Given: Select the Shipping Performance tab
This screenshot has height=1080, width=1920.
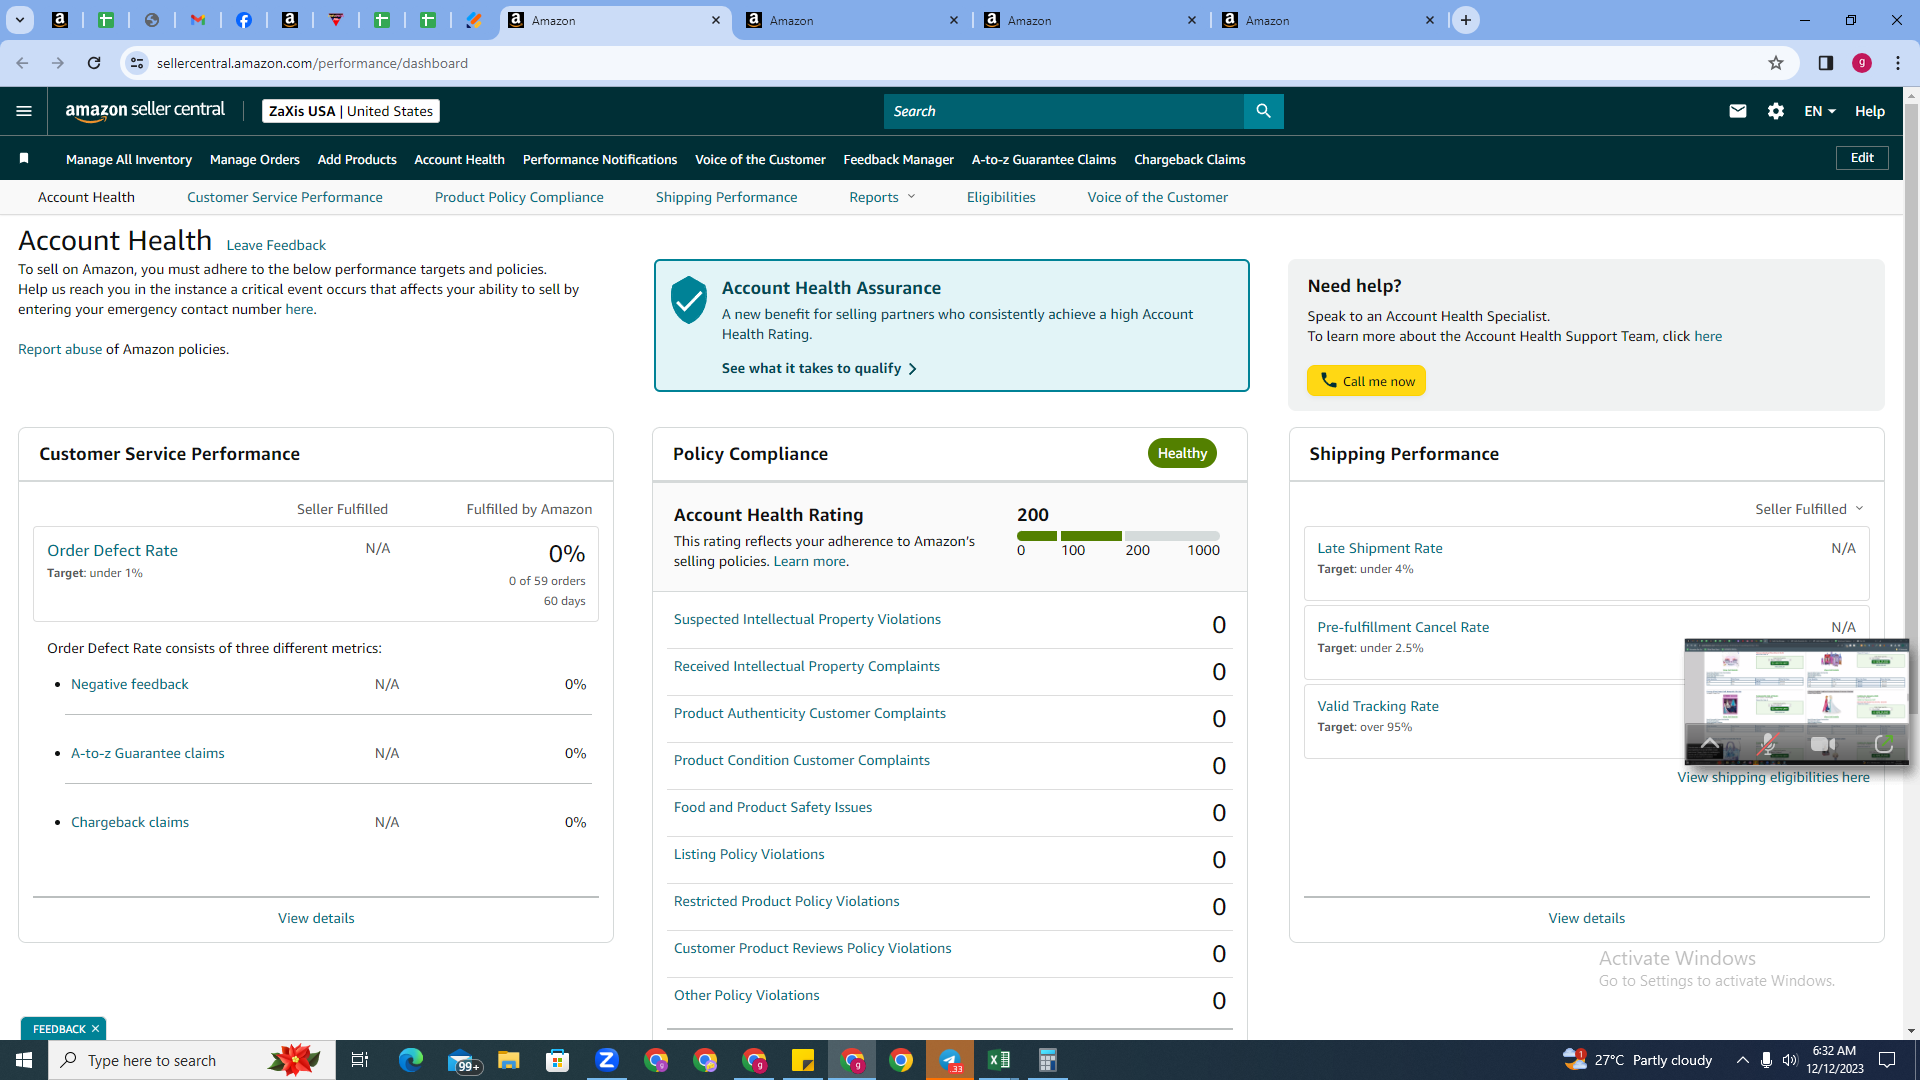Looking at the screenshot, I should coord(727,197).
